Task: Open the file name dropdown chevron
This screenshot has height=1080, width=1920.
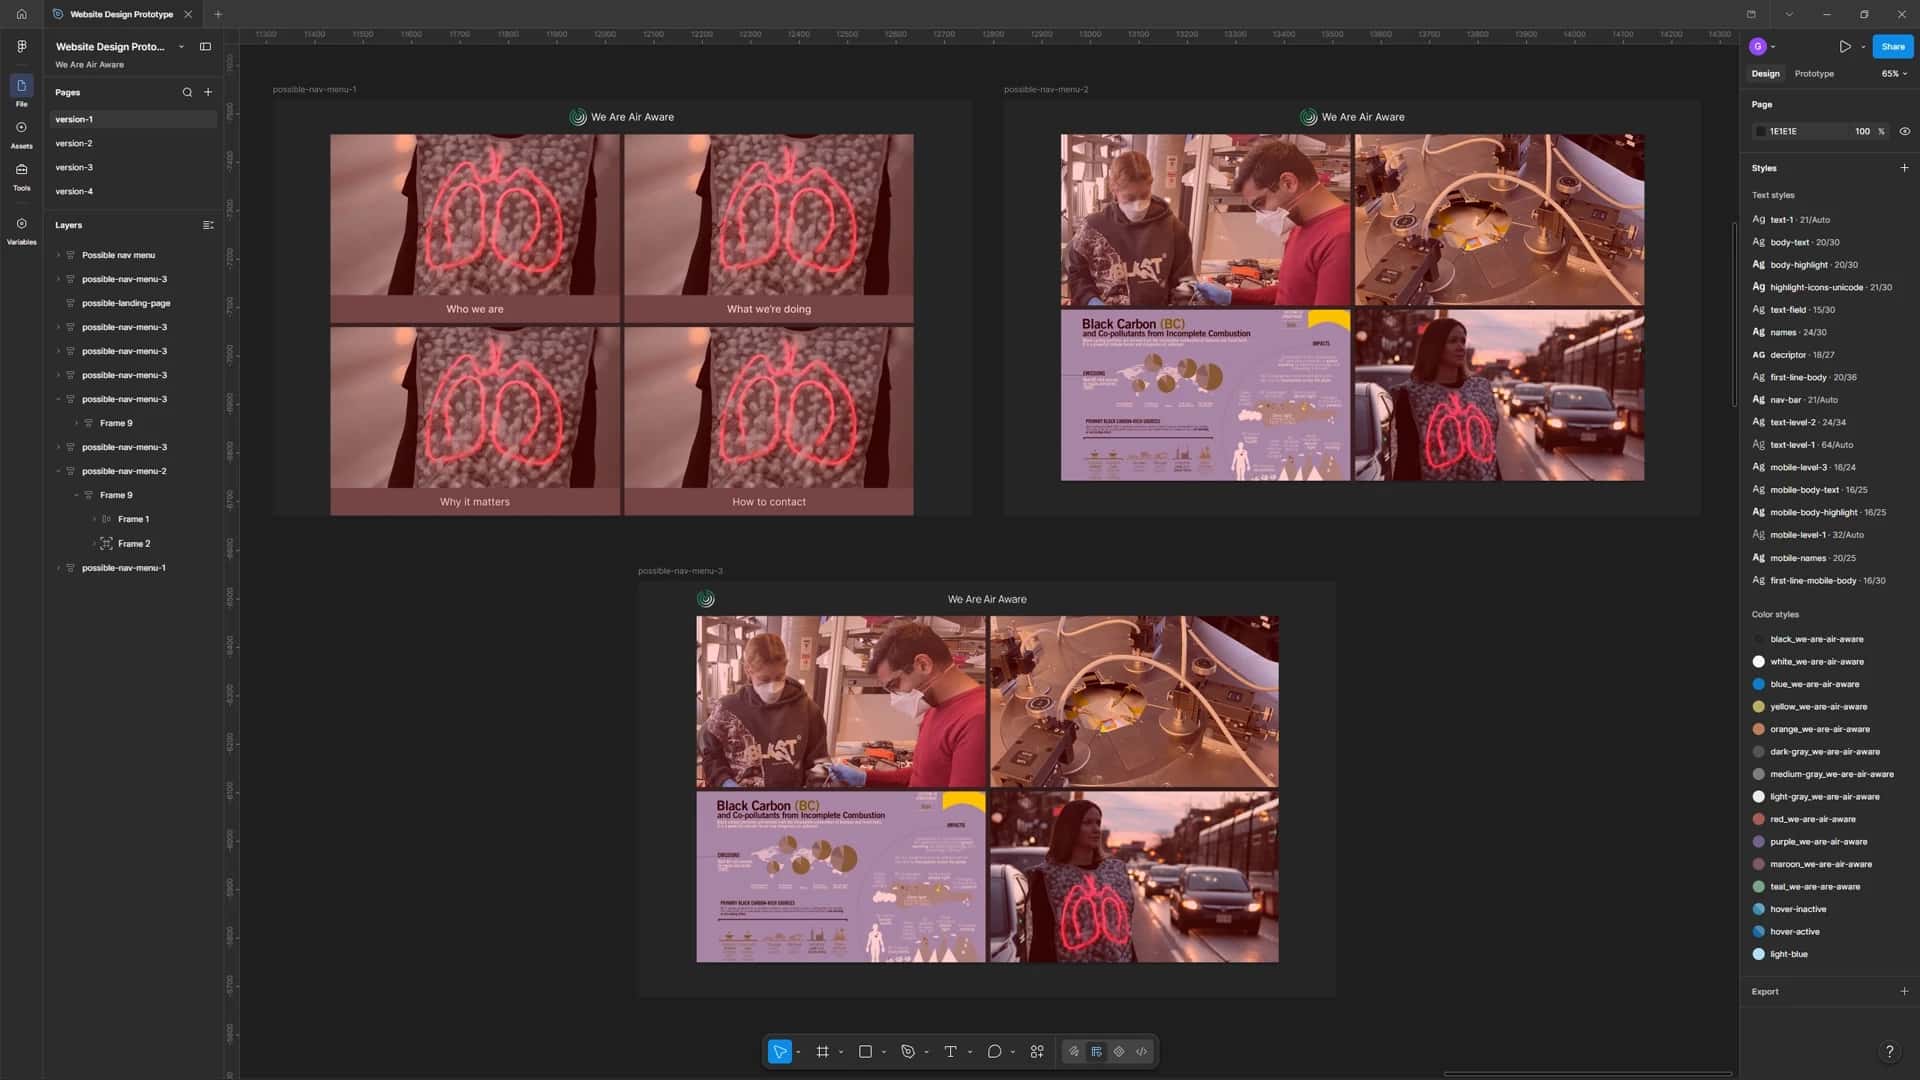Action: tap(181, 46)
